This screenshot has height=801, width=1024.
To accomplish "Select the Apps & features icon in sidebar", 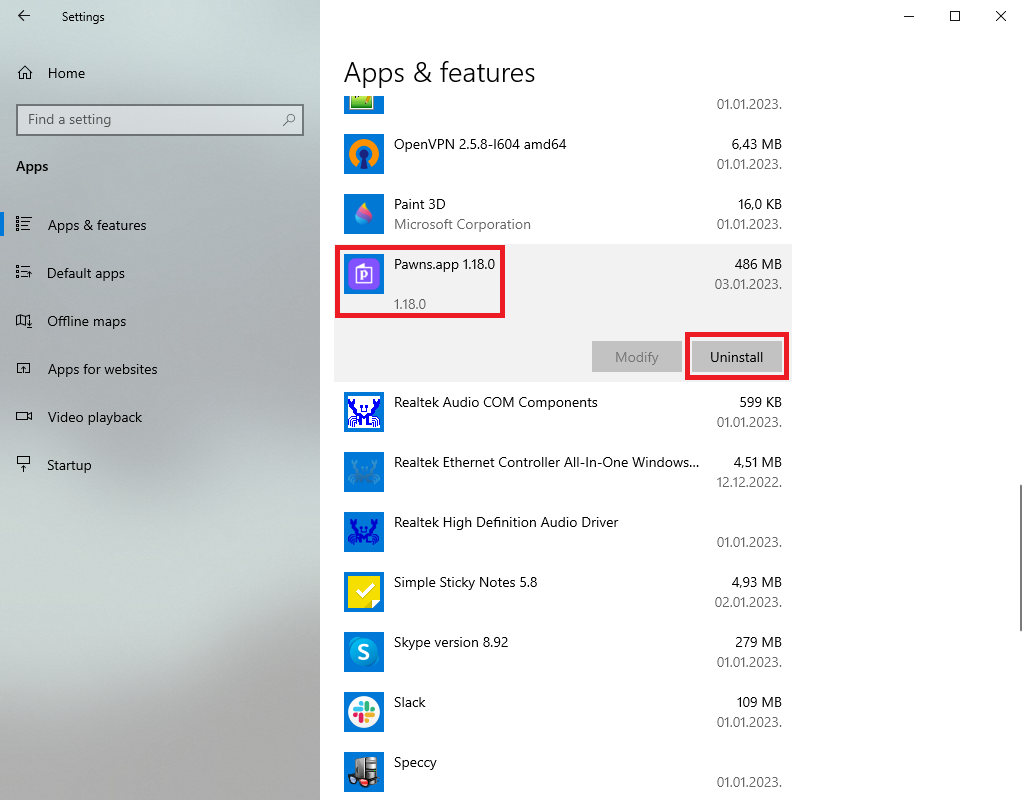I will coord(24,224).
